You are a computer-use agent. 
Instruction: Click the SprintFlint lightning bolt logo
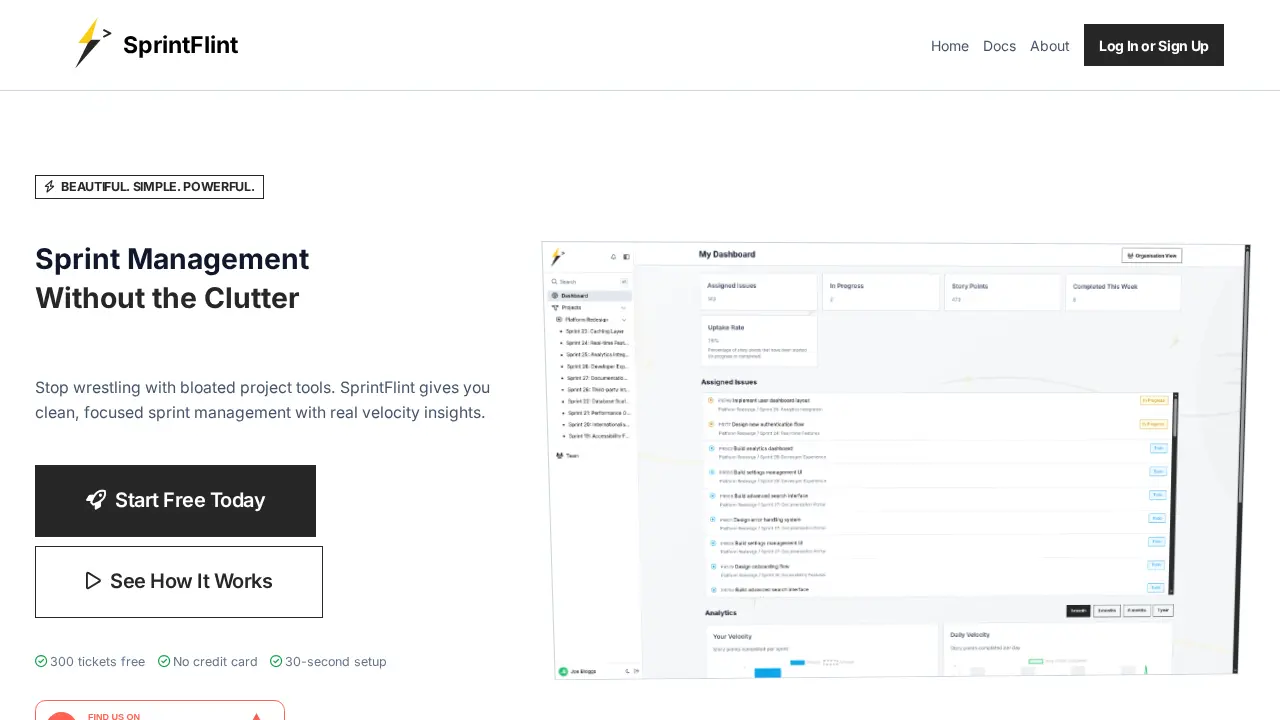pos(93,44)
